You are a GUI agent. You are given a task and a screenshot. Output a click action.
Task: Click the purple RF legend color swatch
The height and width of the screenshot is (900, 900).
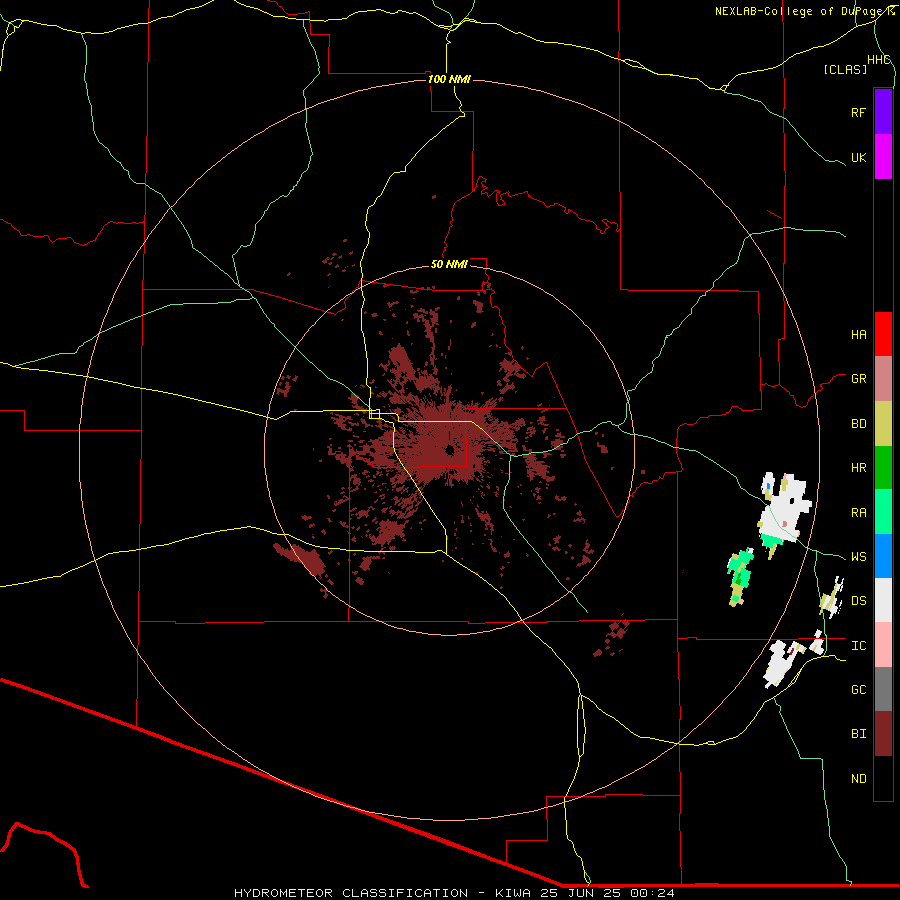[x=883, y=111]
